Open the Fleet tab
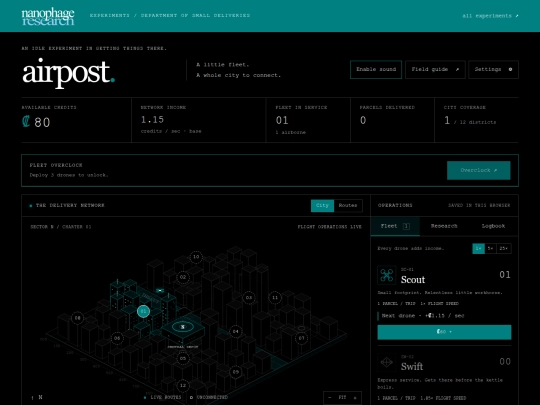540x405 pixels. (x=395, y=226)
